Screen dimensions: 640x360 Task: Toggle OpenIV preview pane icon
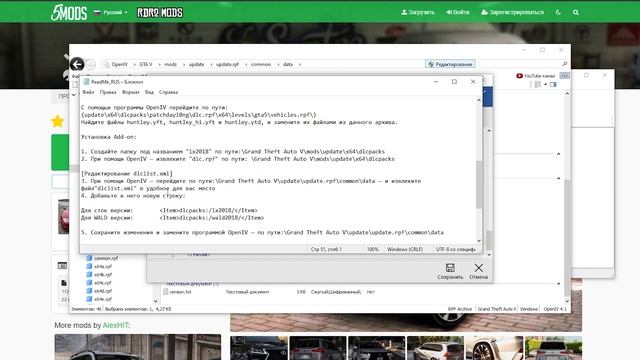click(x=553, y=84)
